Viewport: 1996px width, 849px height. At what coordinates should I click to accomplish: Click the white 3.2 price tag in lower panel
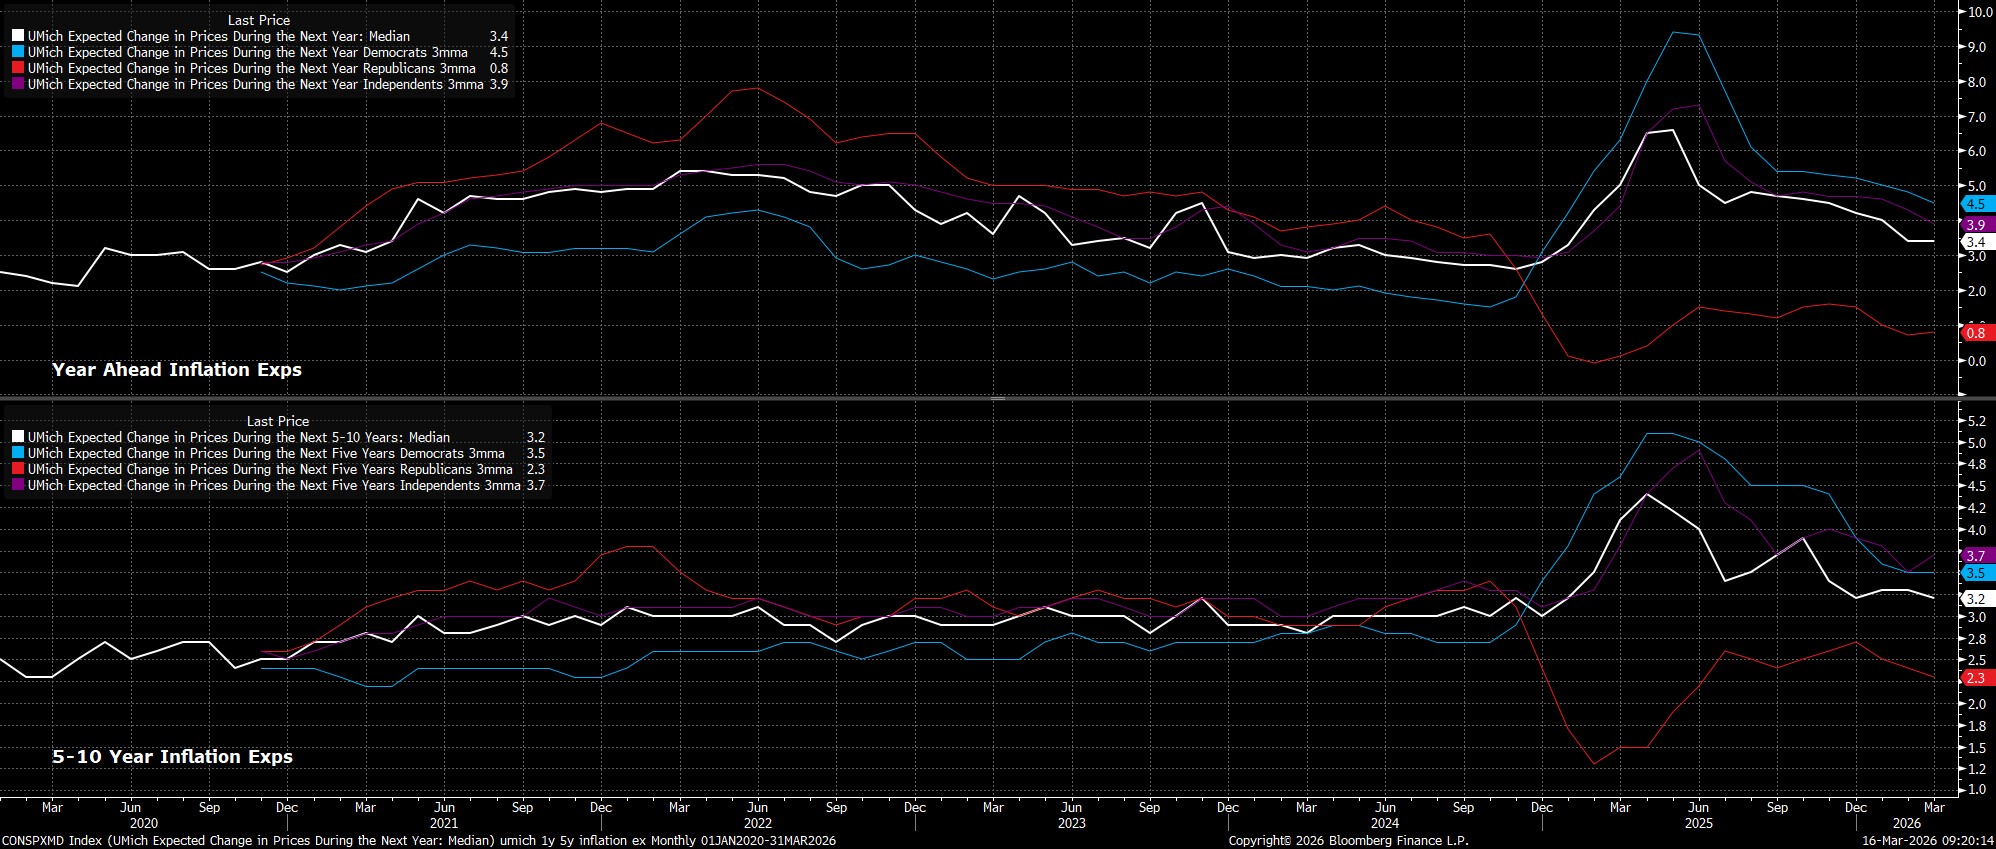(1976, 599)
